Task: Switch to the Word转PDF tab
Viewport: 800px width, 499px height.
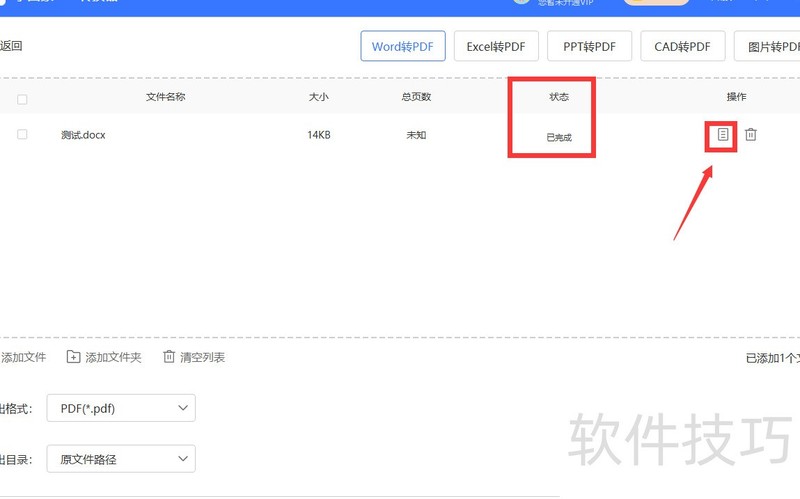Action: (x=403, y=46)
